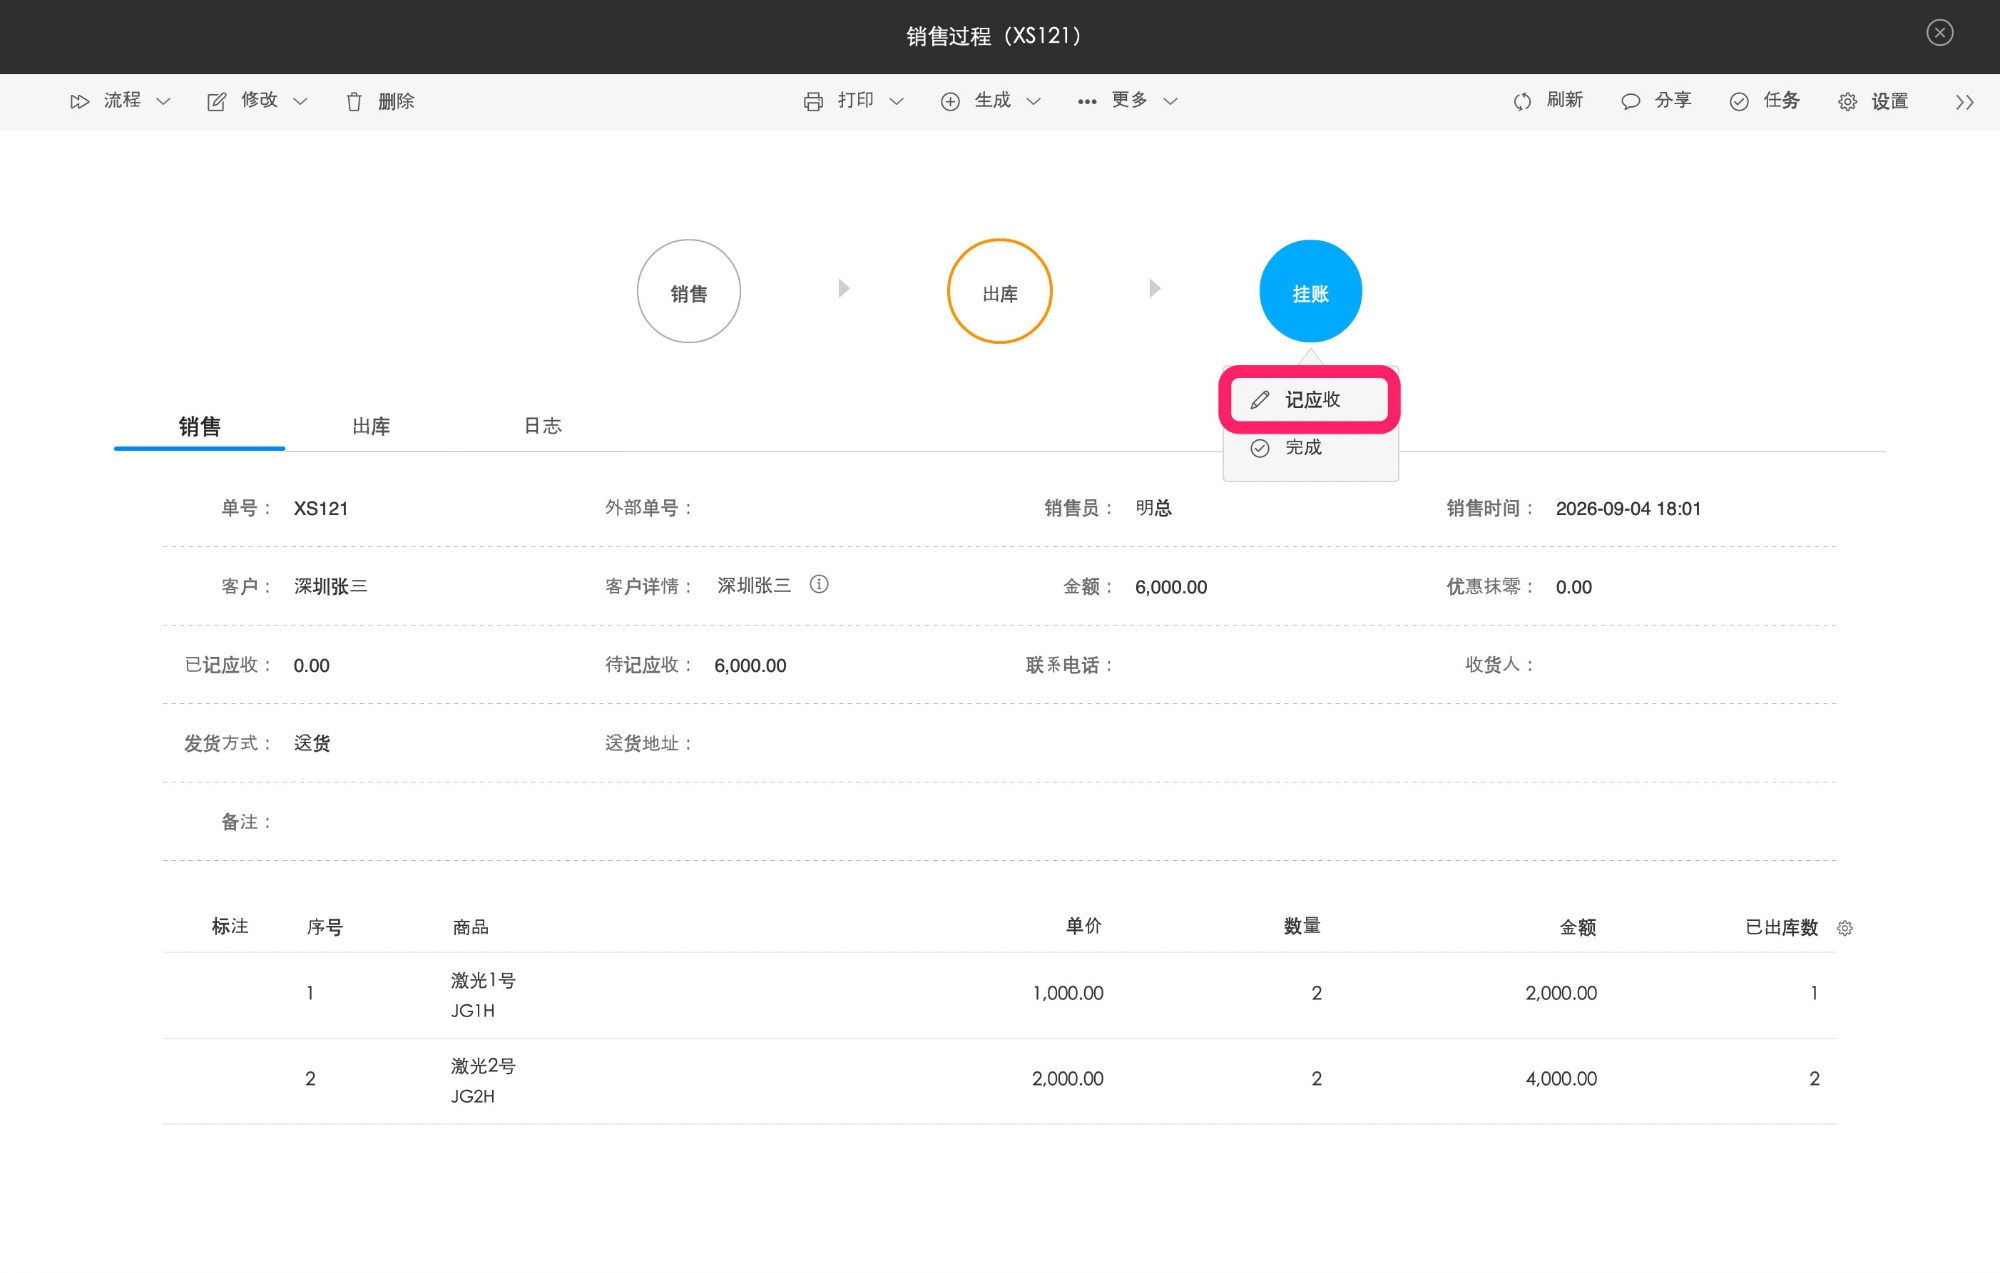2000x1273 pixels.
Task: Click the 已出库数 column header
Action: point(1781,928)
